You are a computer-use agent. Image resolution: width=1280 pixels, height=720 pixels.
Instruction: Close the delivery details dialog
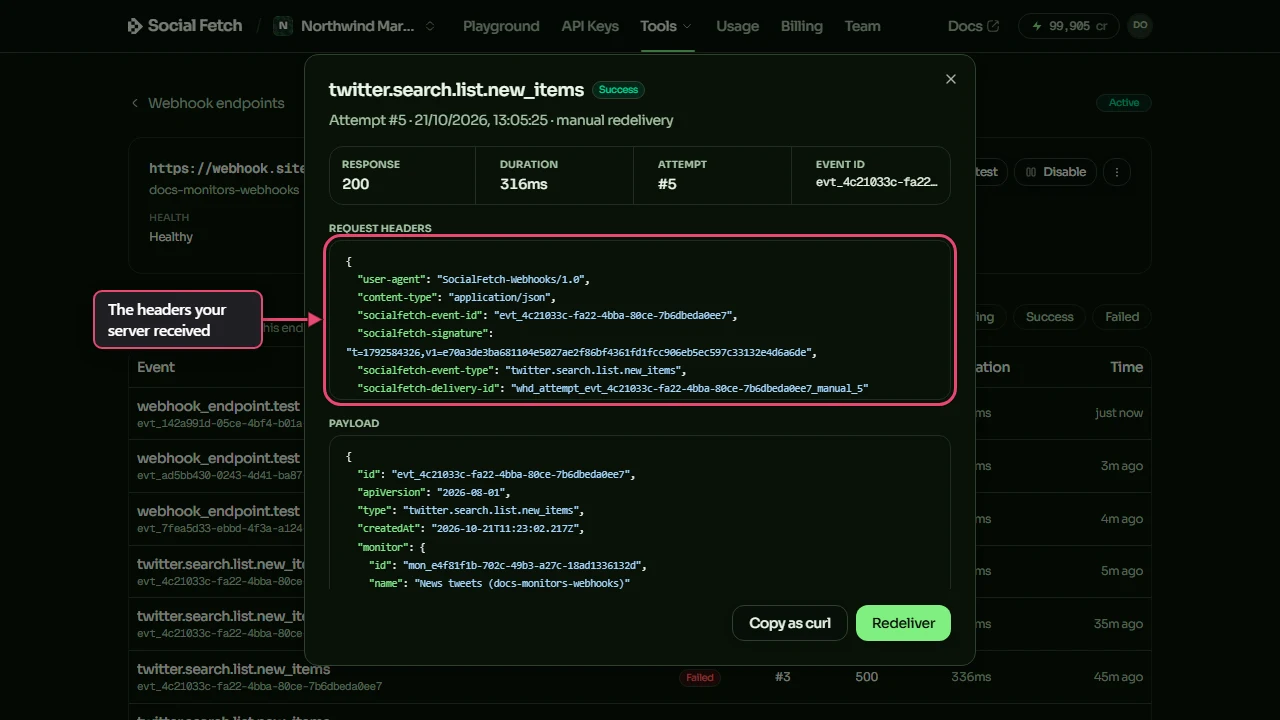[x=951, y=79]
